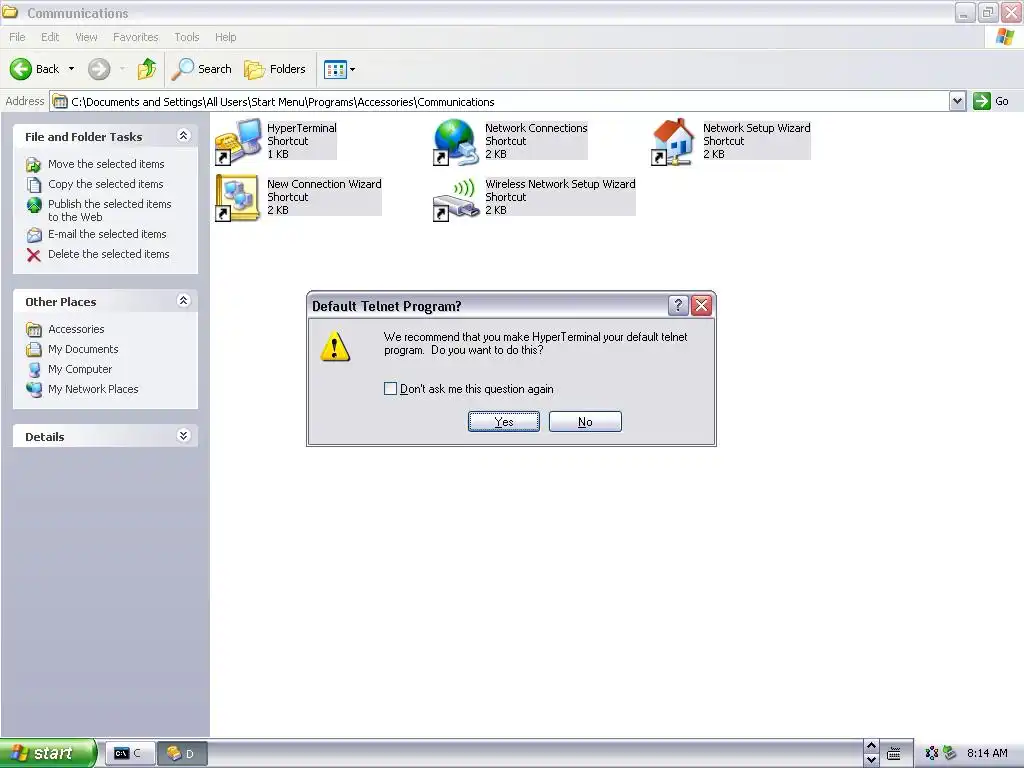
Task: Click Publish to the Web globe icon
Action: [x=34, y=205]
